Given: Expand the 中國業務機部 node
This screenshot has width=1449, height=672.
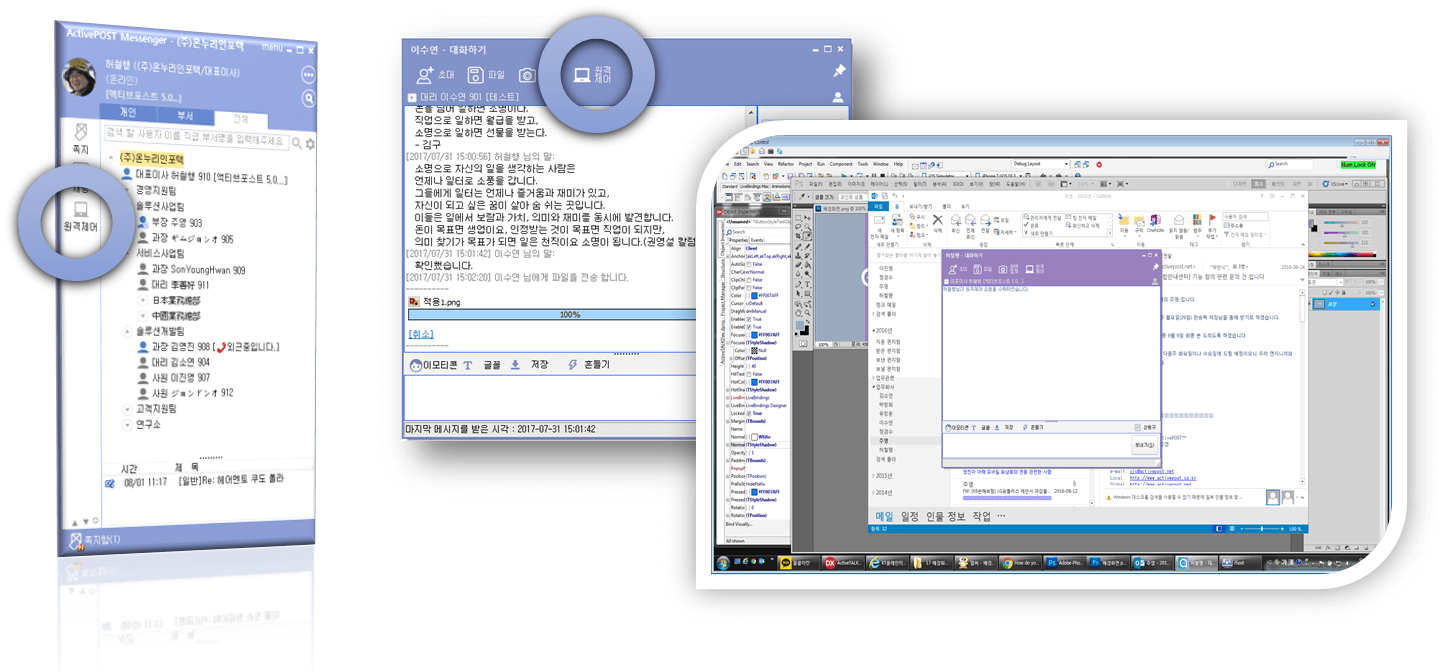Looking at the screenshot, I should click(142, 315).
